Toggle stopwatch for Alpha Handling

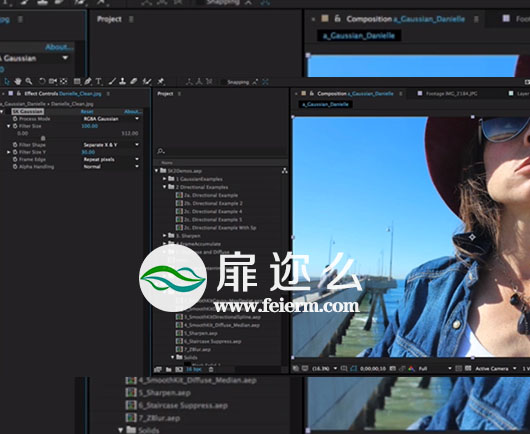pyautogui.click(x=15, y=167)
